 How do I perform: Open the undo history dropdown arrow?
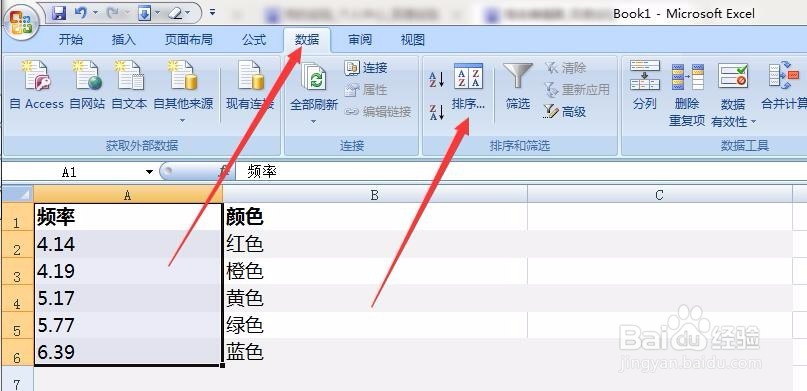[x=95, y=13]
